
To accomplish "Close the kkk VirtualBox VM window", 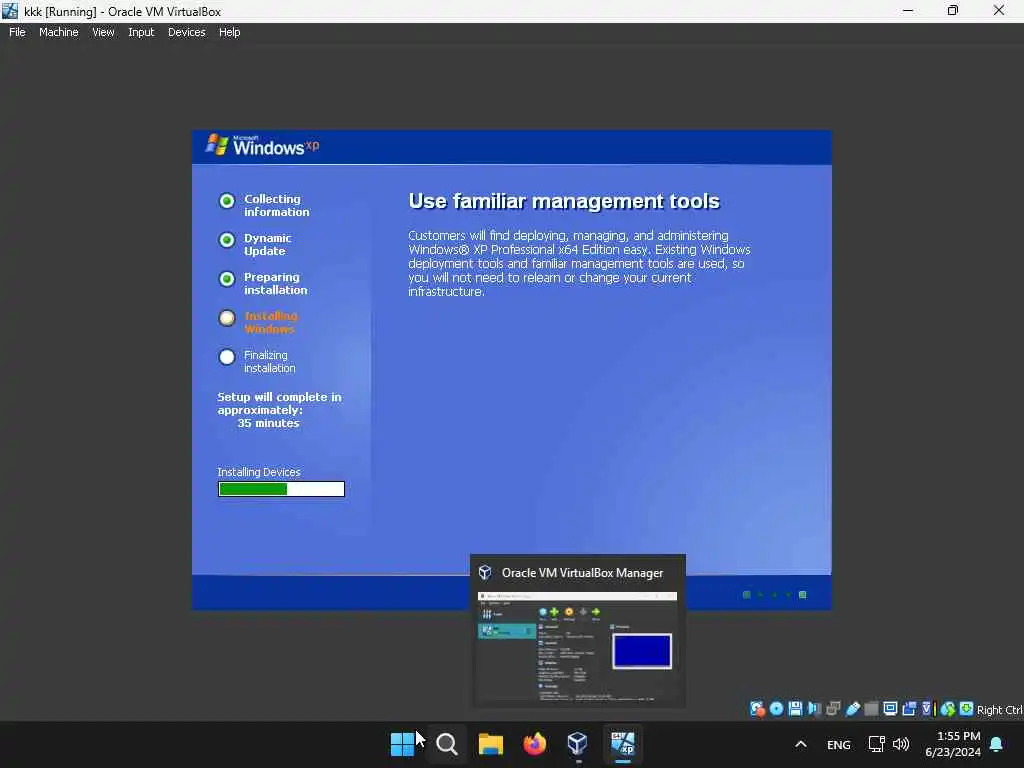I will pyautogui.click(x=999, y=11).
